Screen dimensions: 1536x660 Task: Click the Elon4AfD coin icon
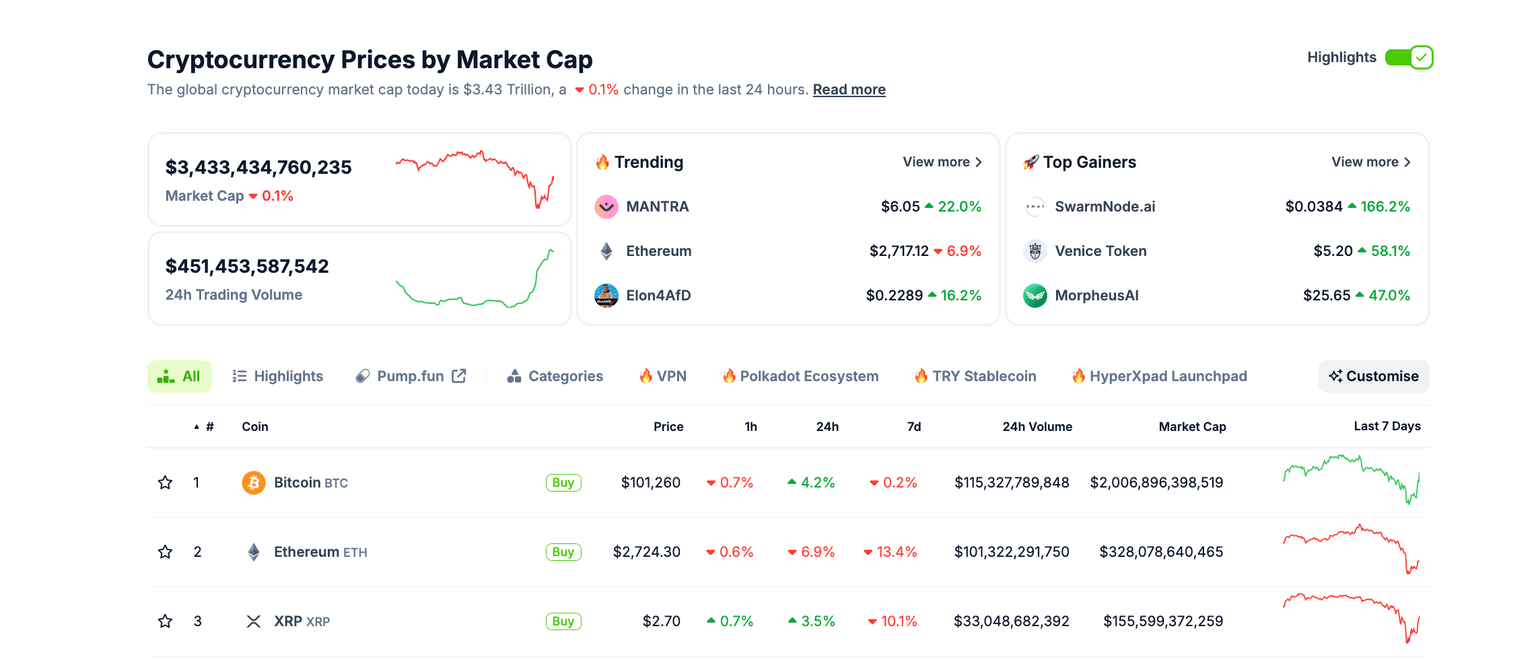point(606,295)
